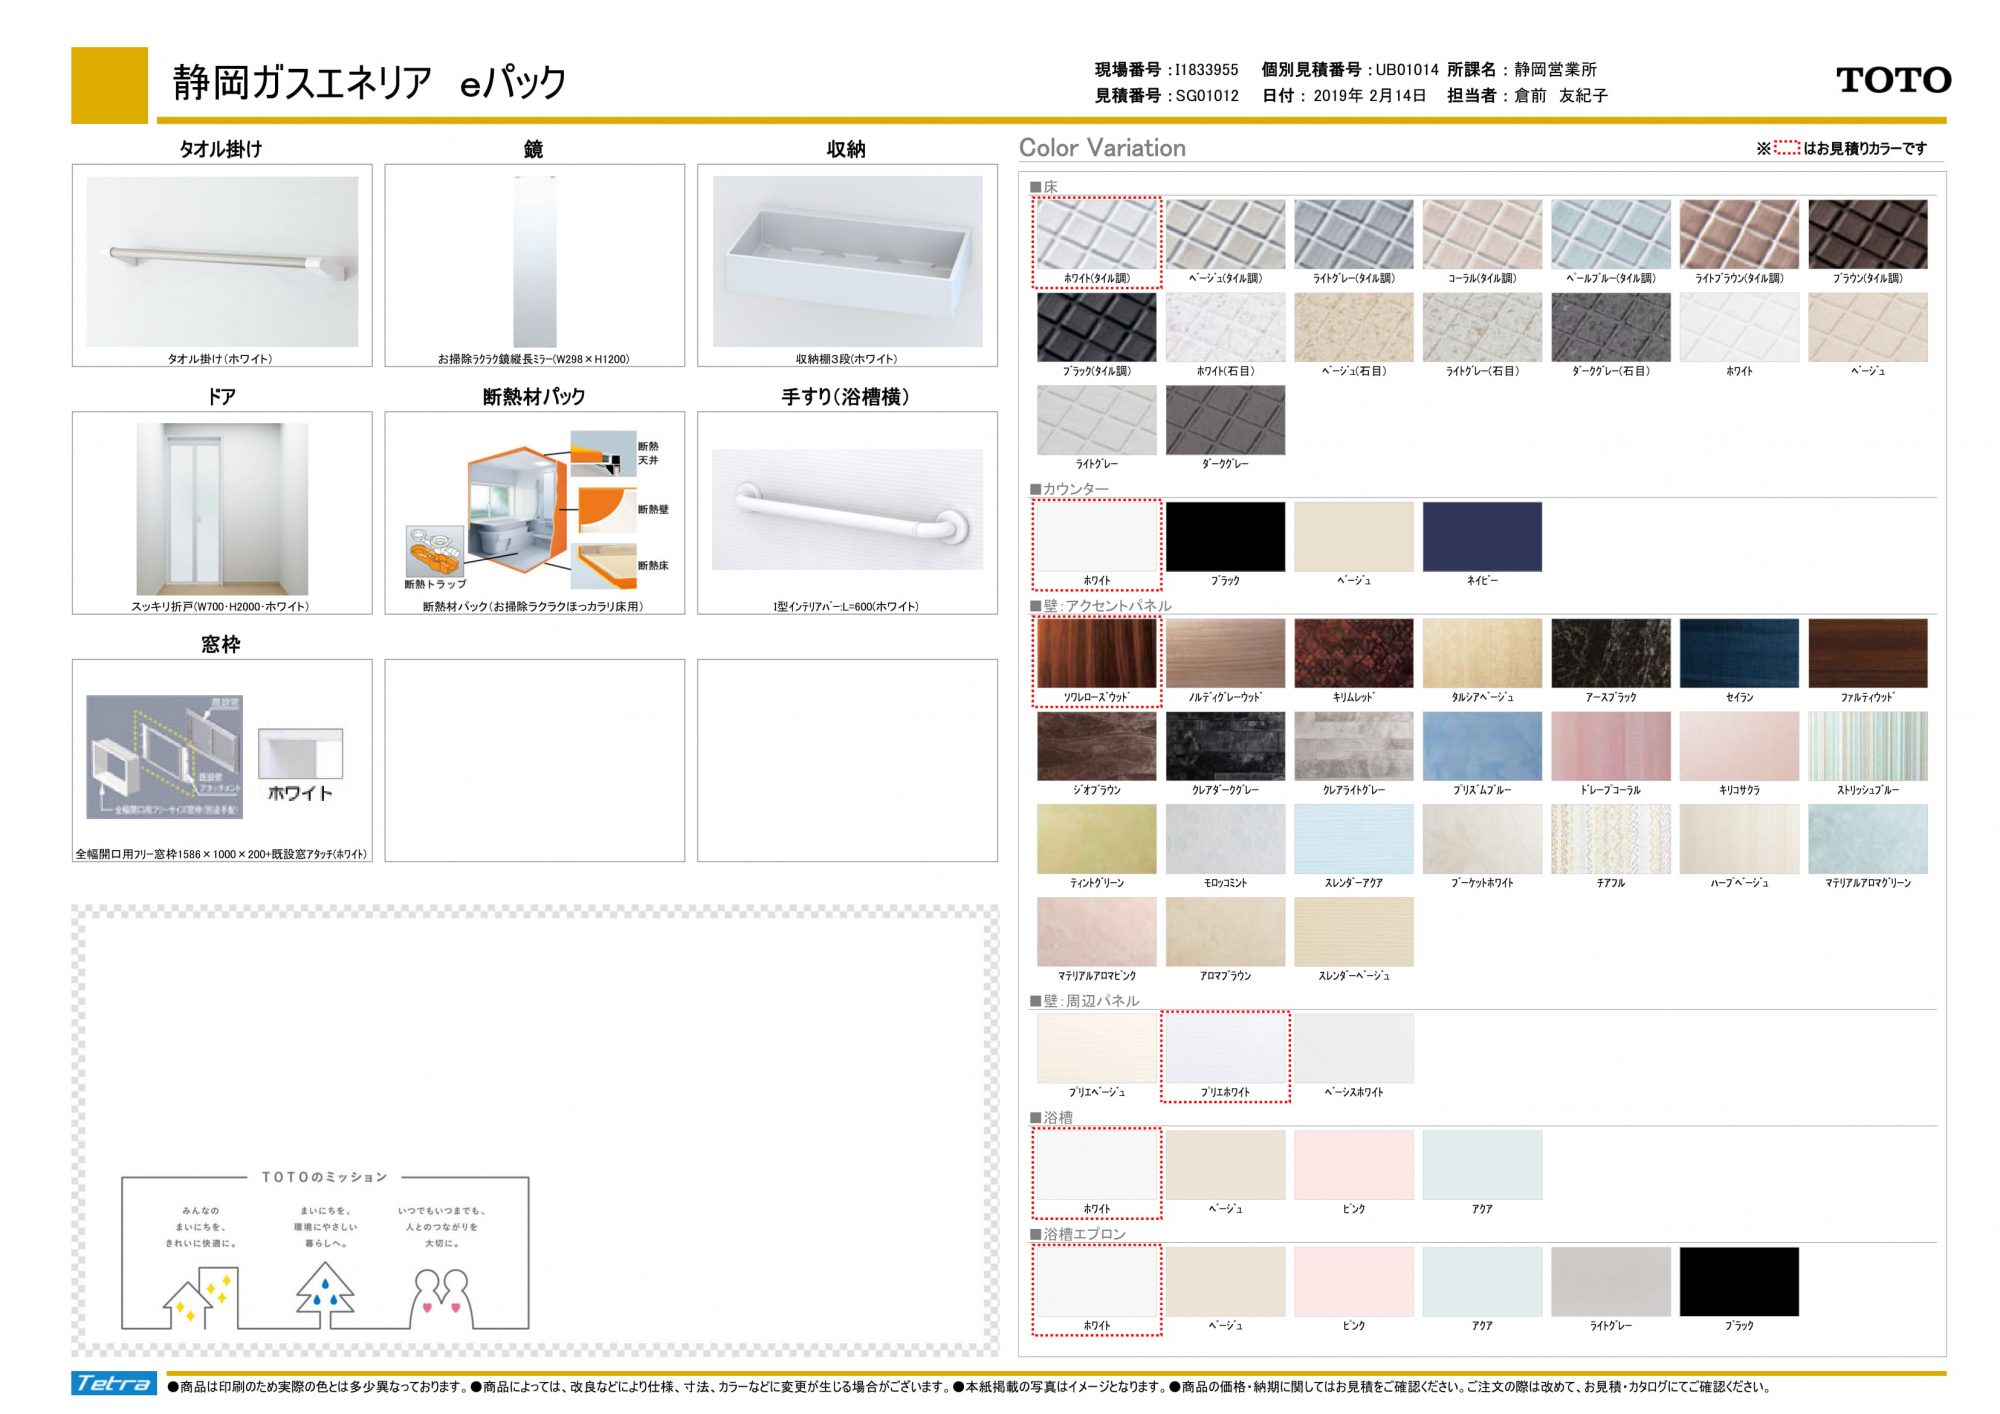This screenshot has height=1414, width=2000.
Task: Click the date 2019年 2月14日
Action: tap(1370, 96)
